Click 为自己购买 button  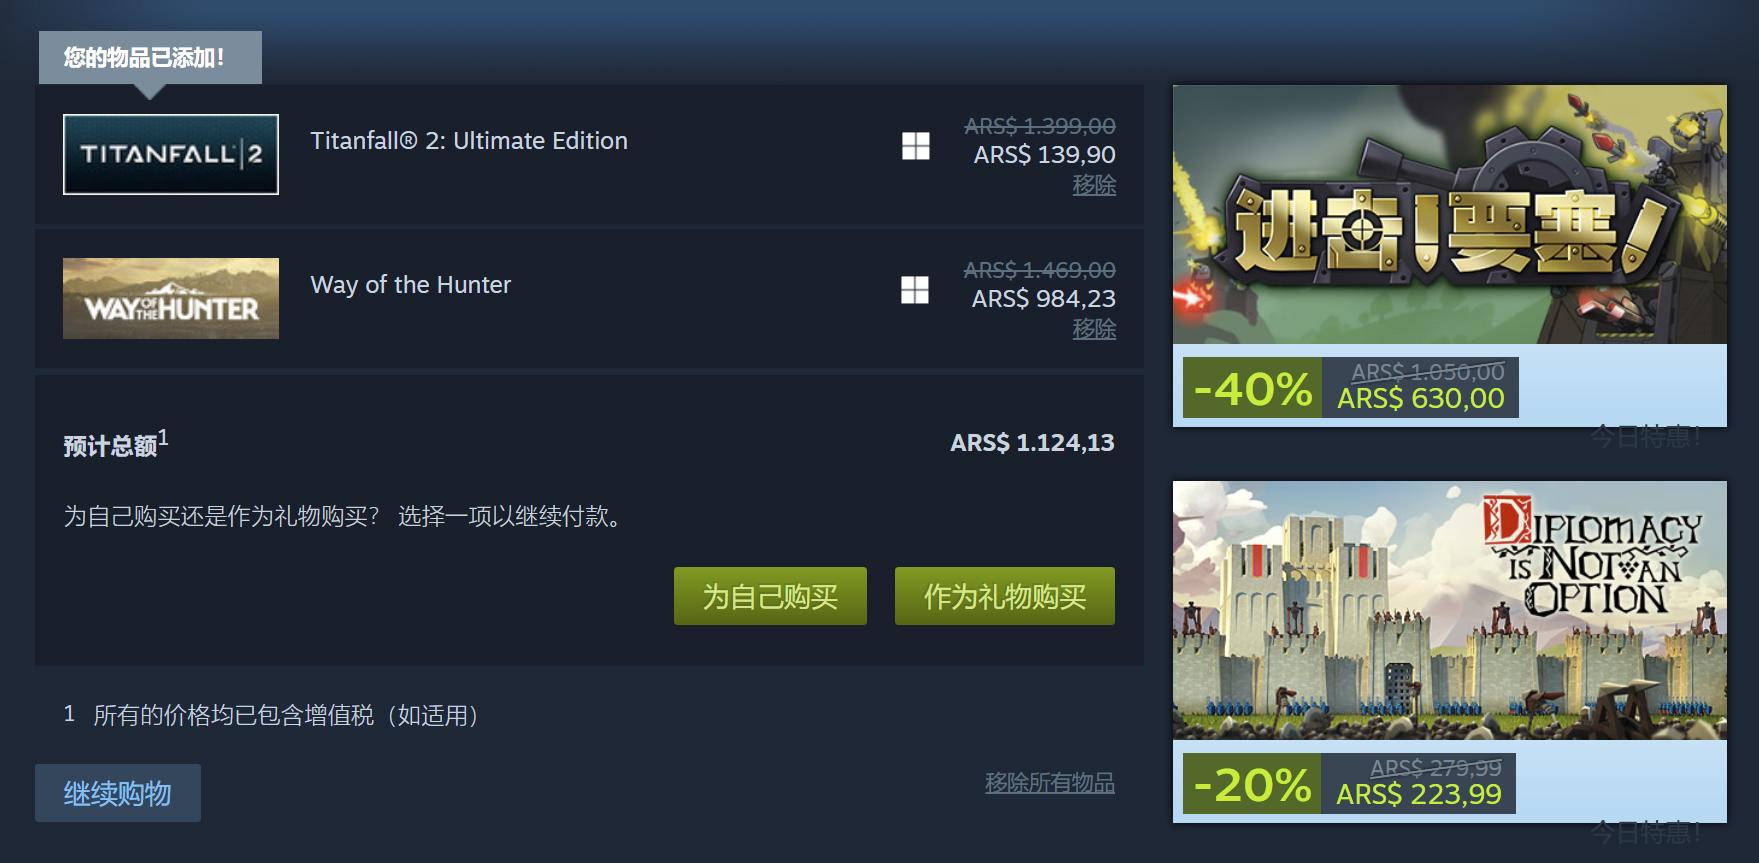coord(770,596)
